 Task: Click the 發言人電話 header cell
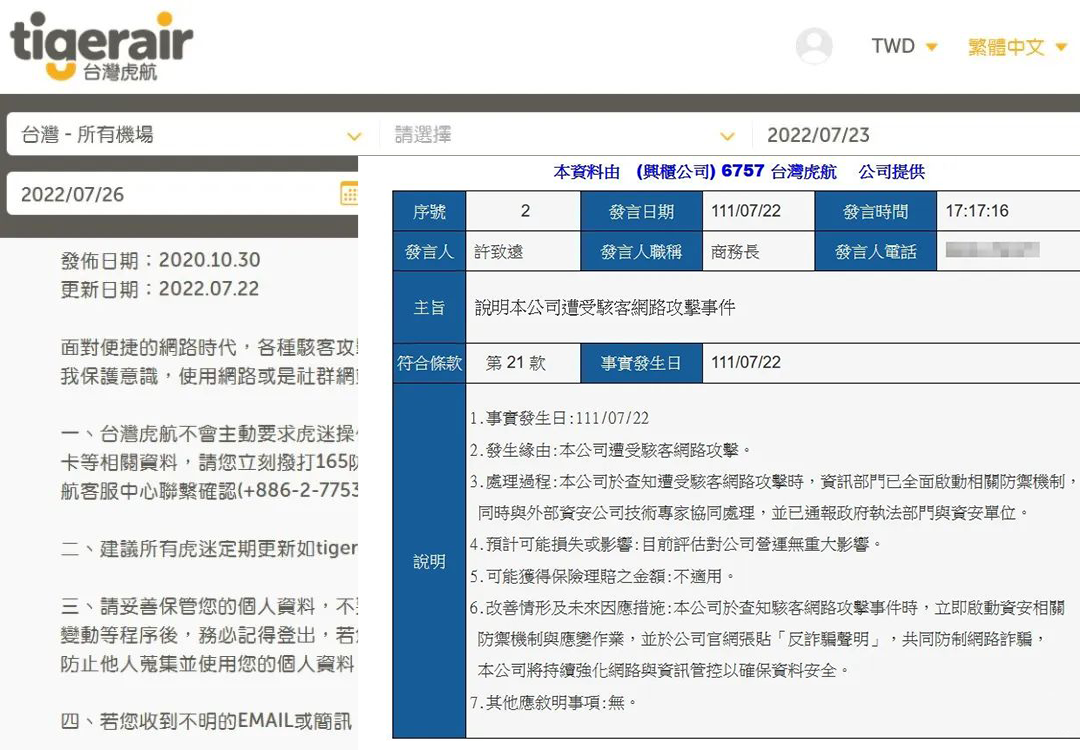[875, 251]
